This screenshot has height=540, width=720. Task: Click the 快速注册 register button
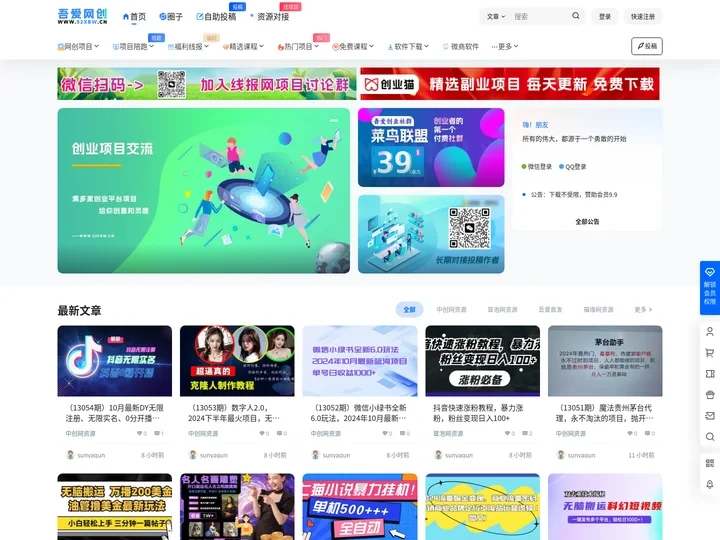643,17
